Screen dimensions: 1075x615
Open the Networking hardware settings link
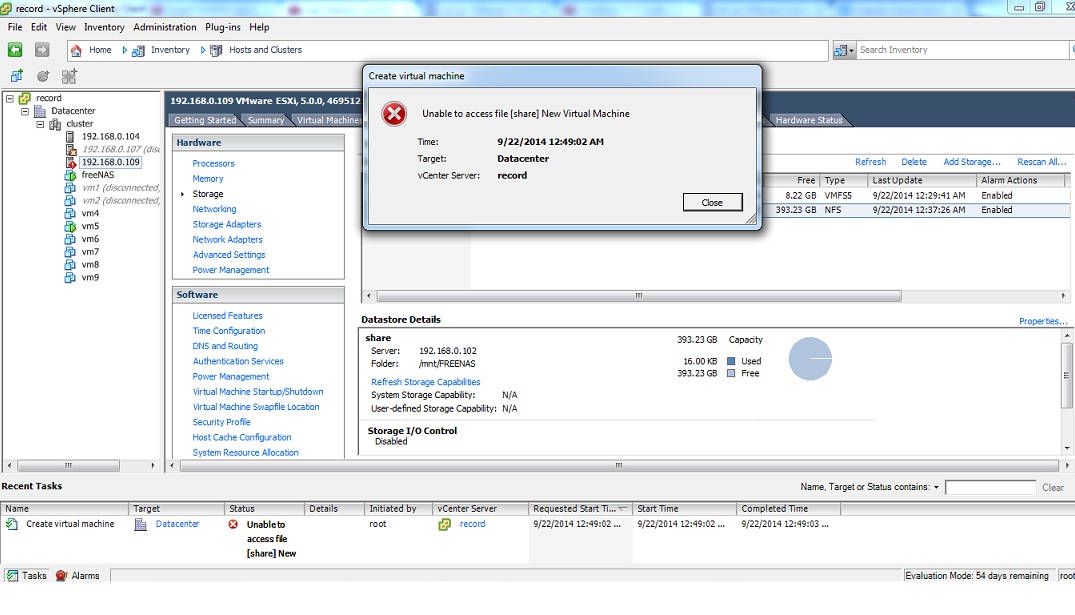point(215,209)
